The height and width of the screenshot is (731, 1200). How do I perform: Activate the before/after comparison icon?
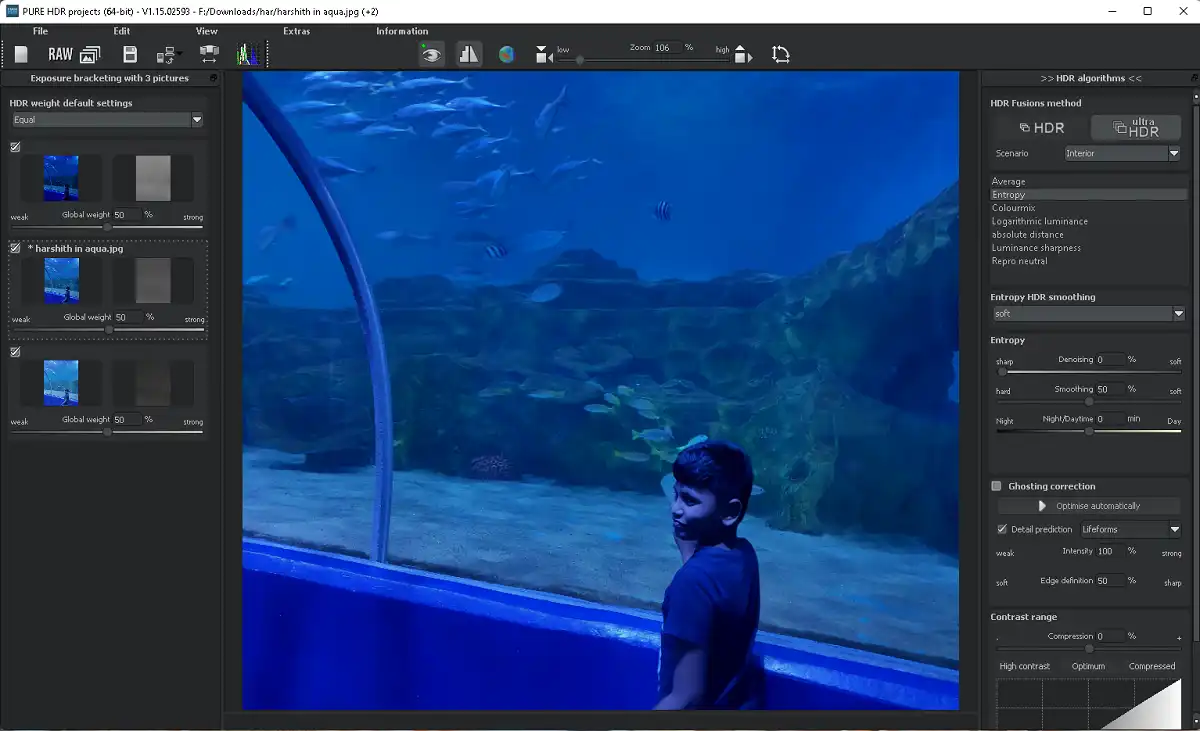point(468,55)
